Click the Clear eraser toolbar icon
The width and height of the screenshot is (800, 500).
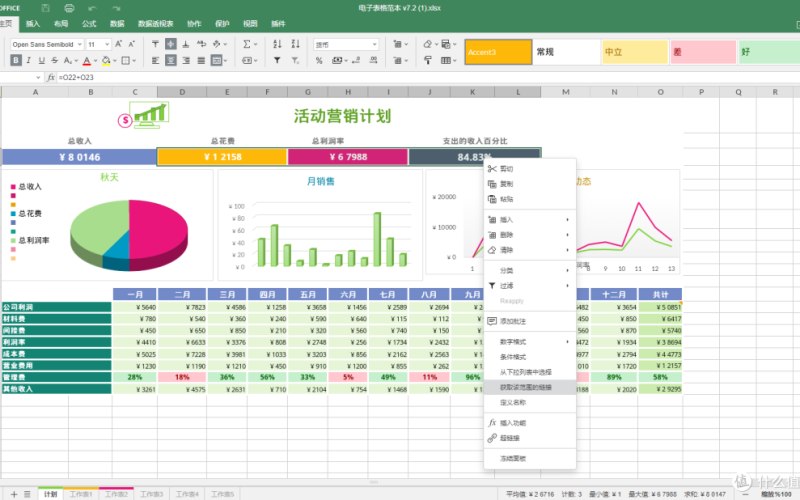[x=430, y=44]
